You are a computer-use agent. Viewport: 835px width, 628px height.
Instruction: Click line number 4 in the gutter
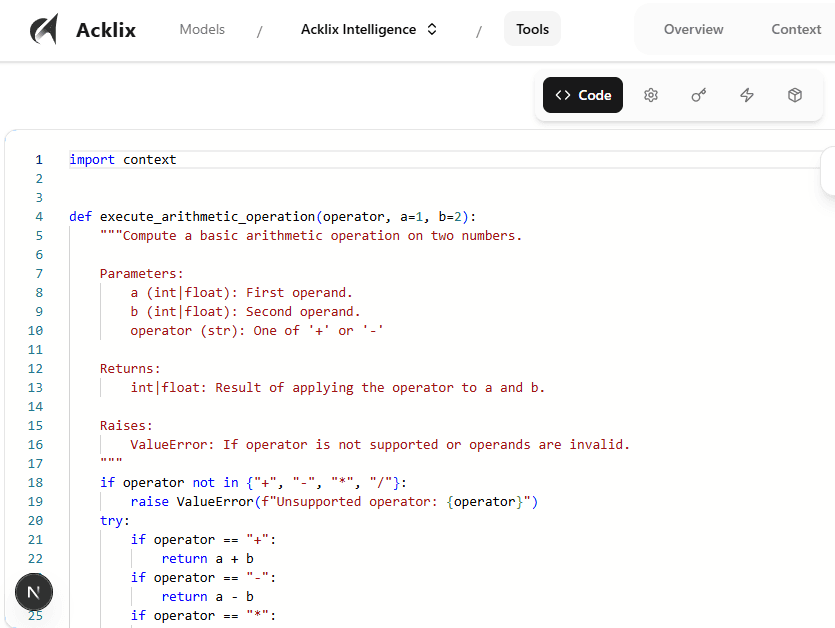pos(39,217)
